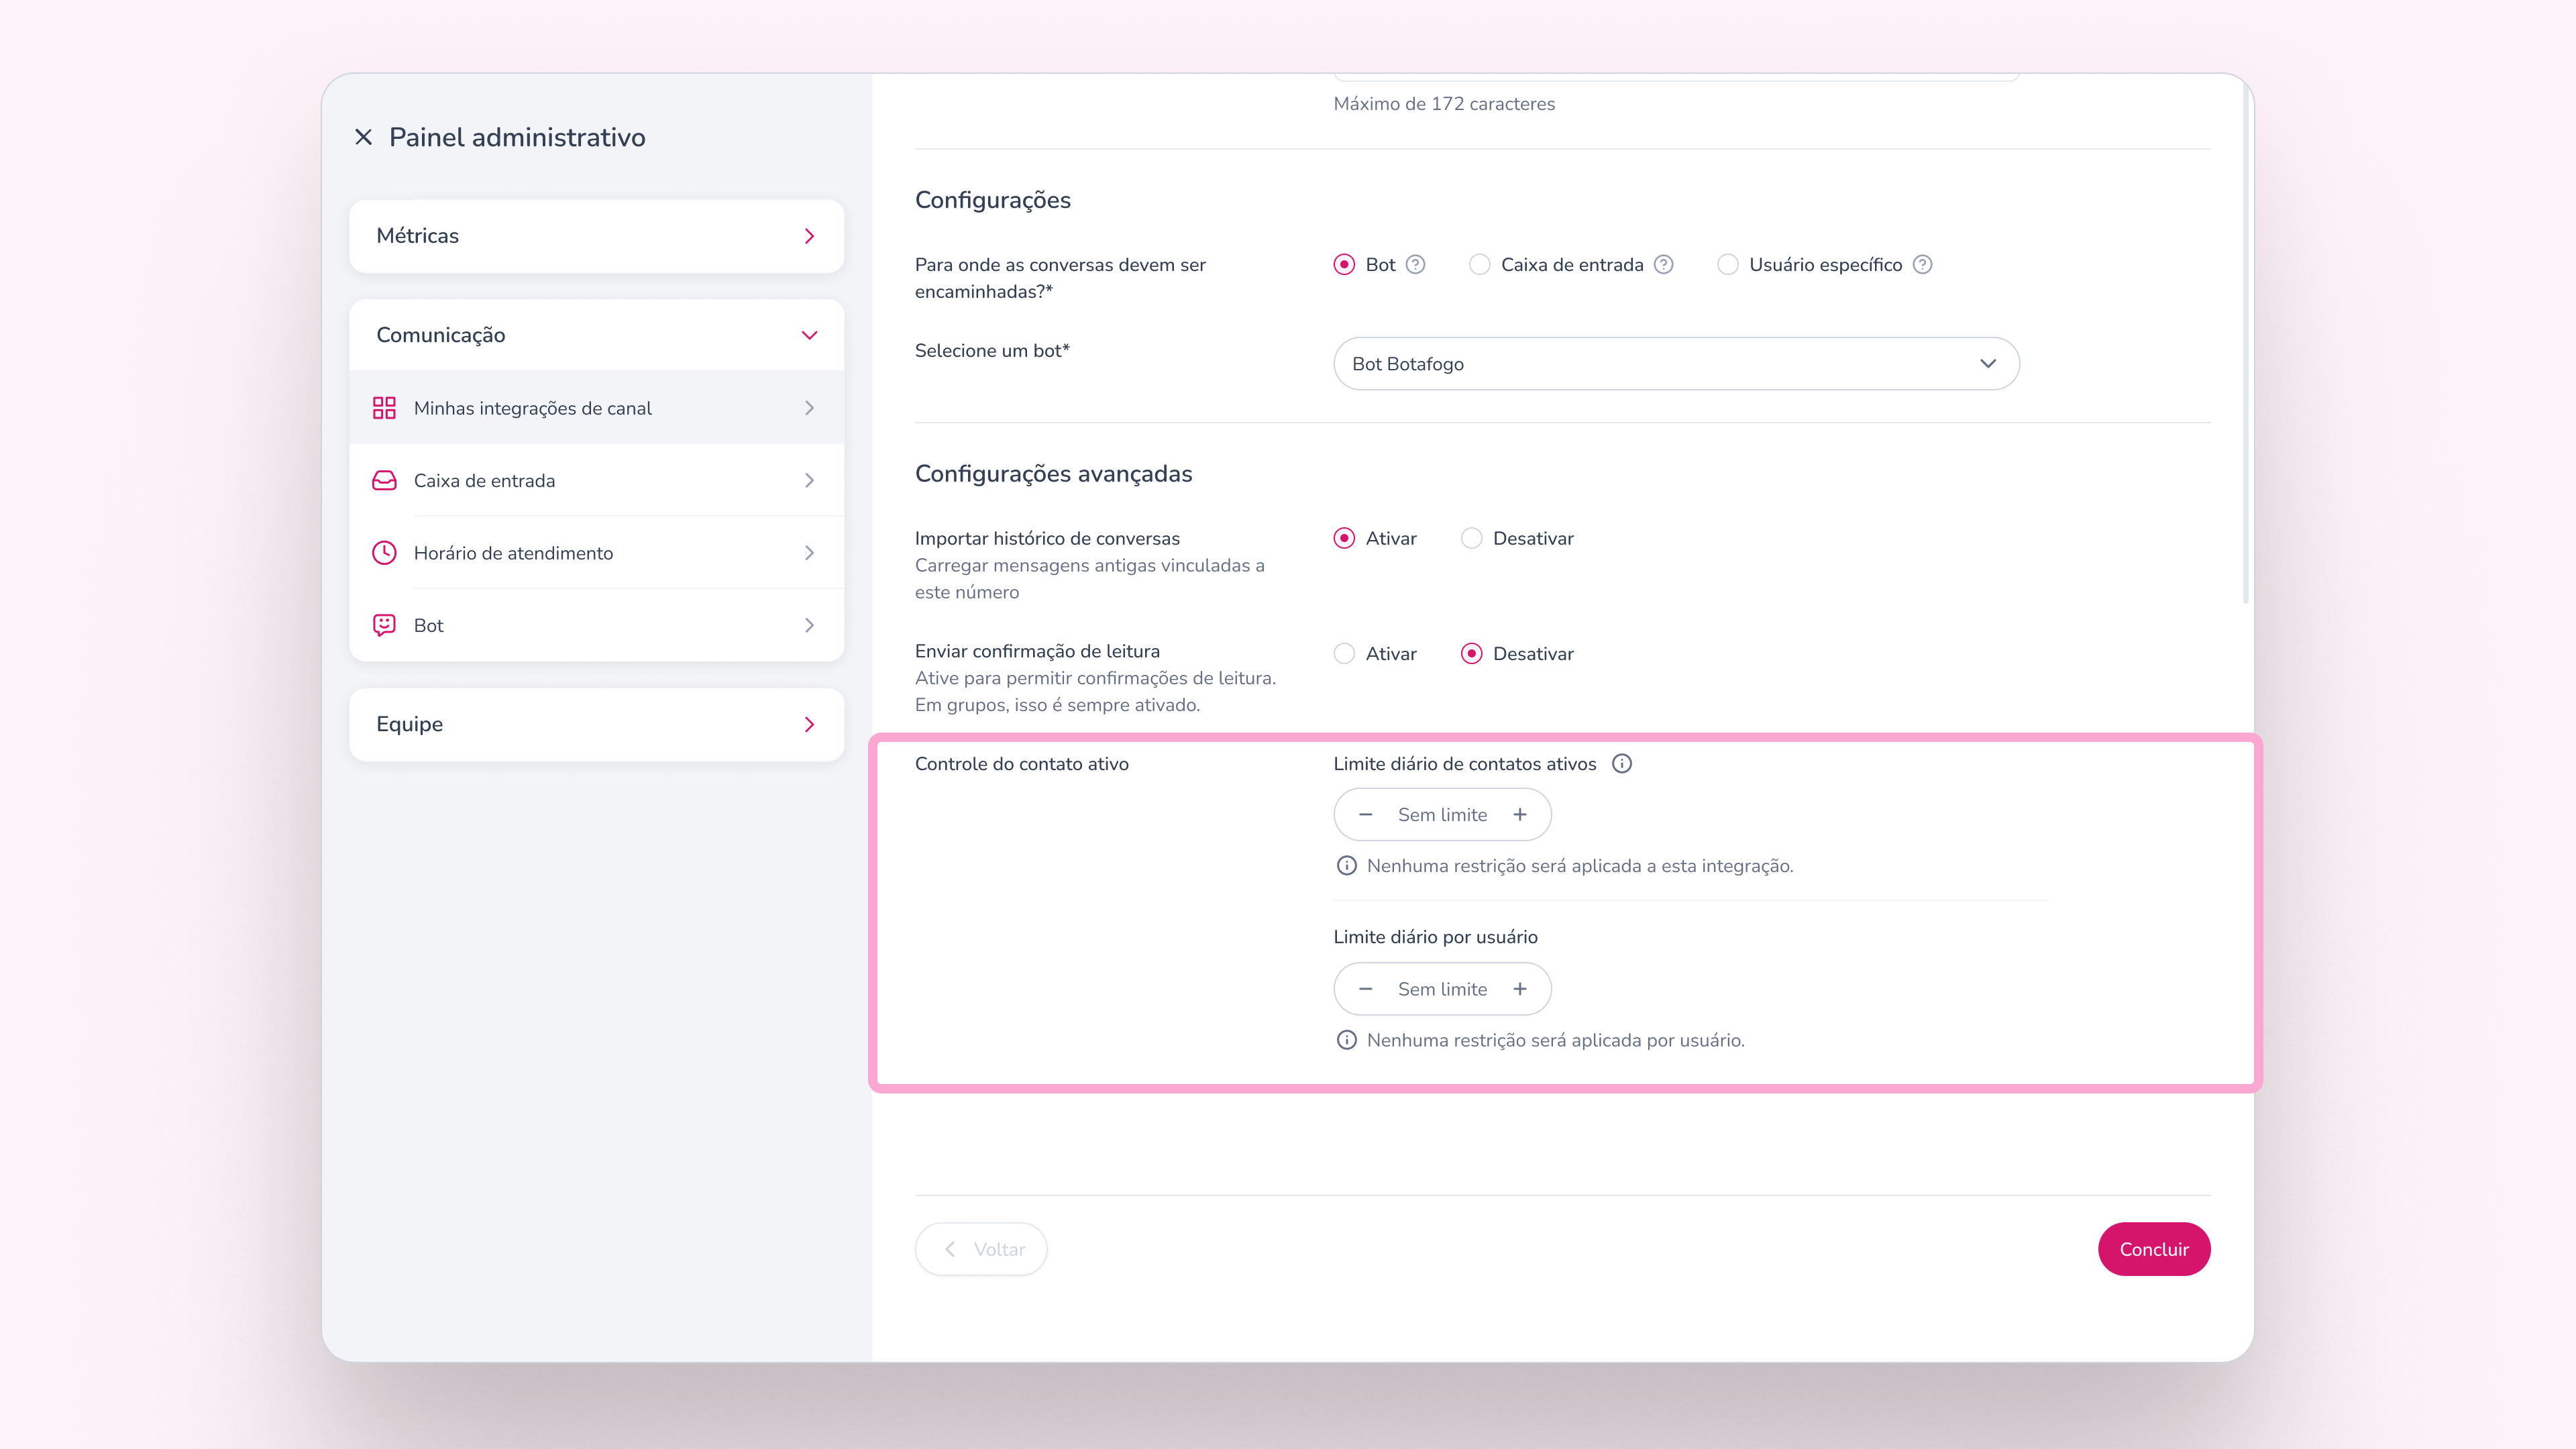The width and height of the screenshot is (2576, 1449).
Task: Select the Caixa de entrada routing radio option
Action: tap(1480, 265)
